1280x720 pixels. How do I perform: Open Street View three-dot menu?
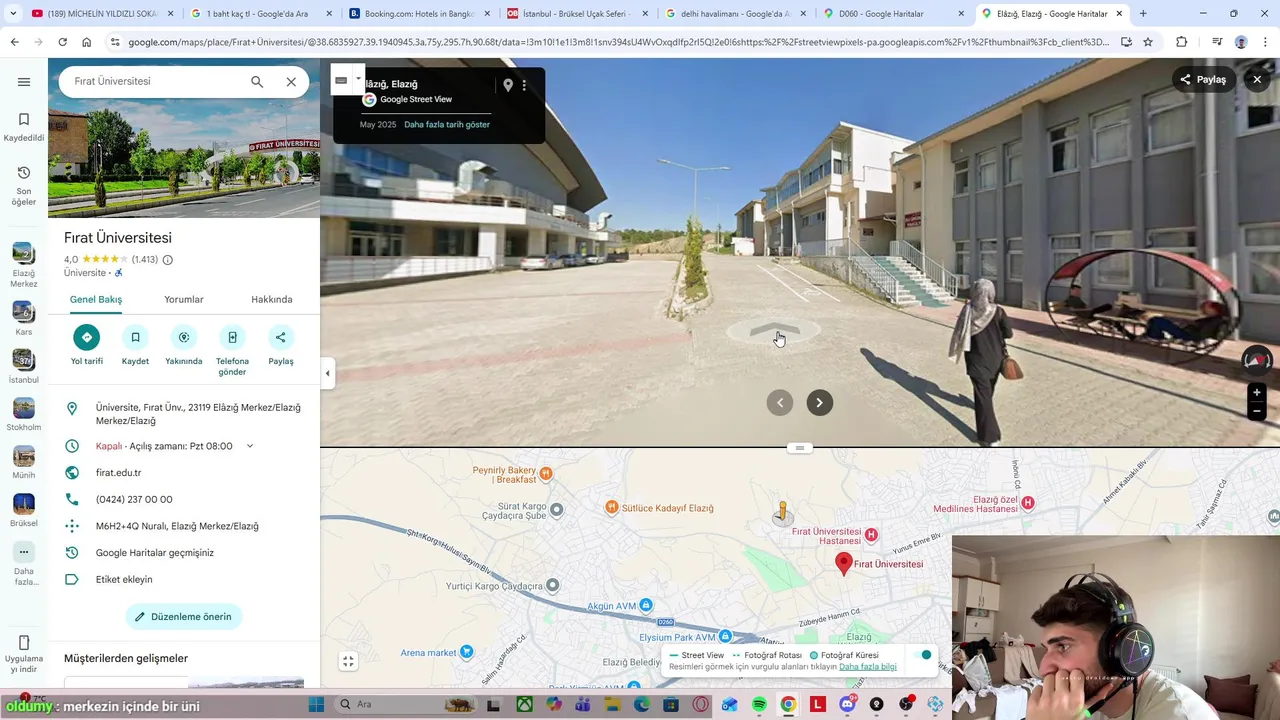coord(524,85)
